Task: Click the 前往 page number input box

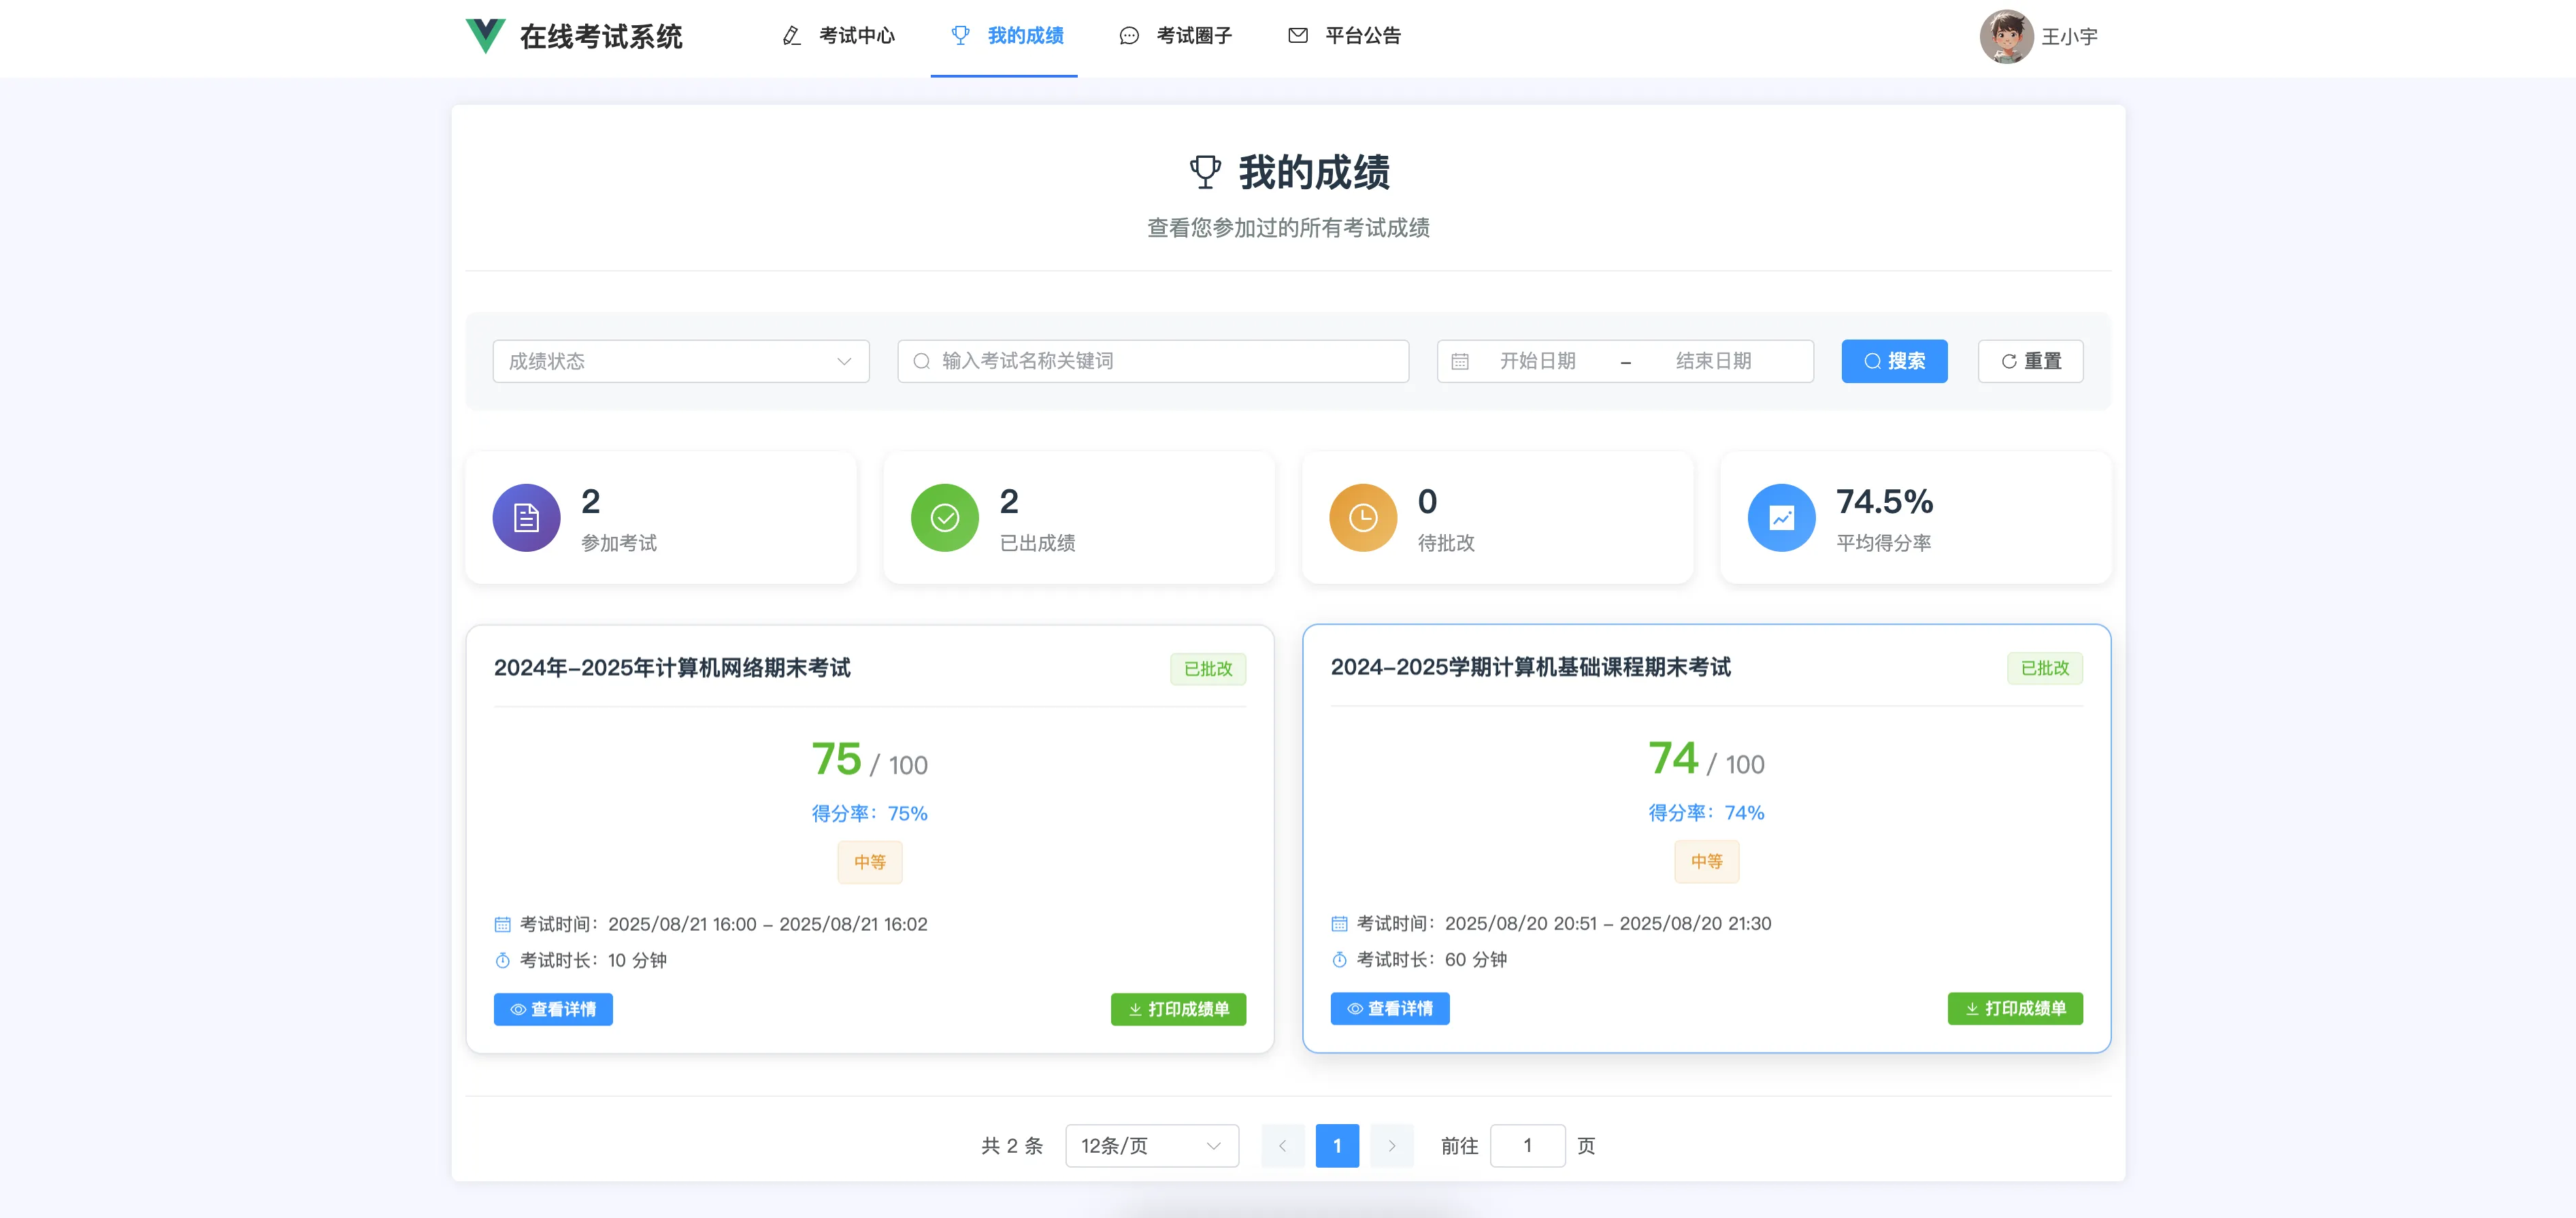Action: click(x=1527, y=1146)
